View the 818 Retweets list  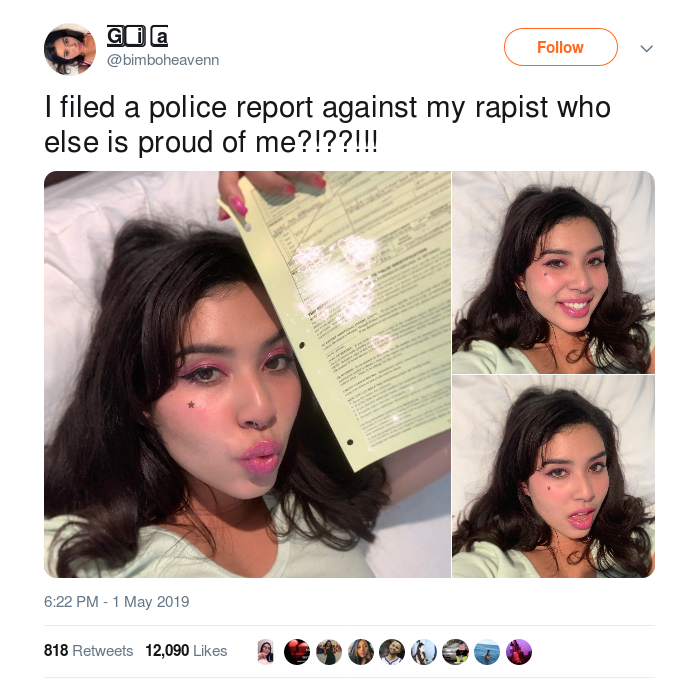[89, 651]
